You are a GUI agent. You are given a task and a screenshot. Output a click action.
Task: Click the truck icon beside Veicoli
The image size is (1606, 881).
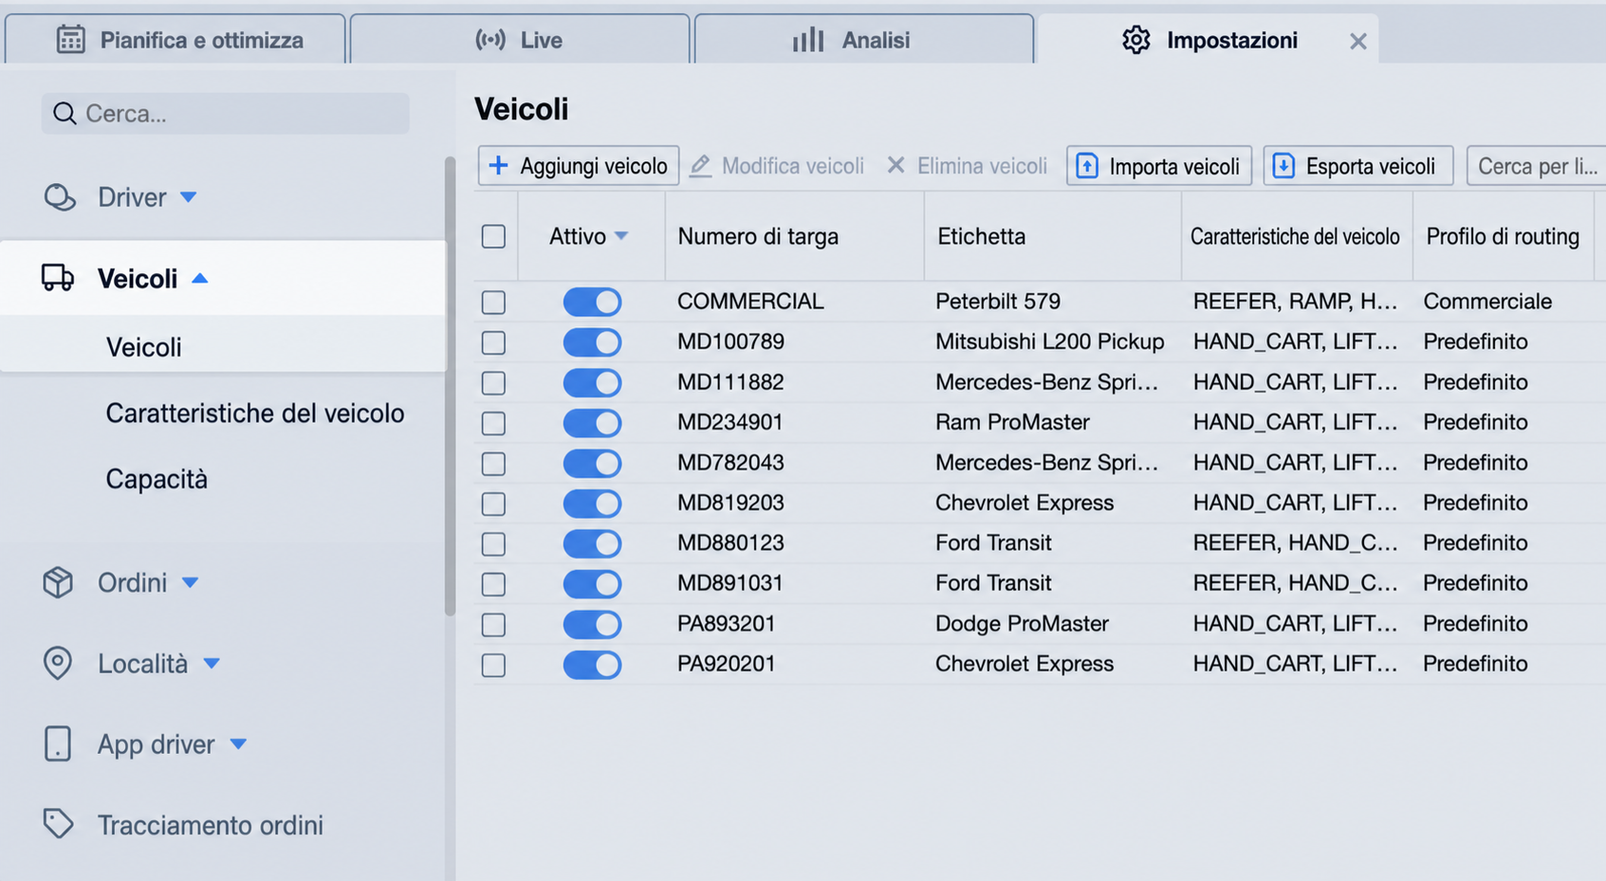pos(58,278)
